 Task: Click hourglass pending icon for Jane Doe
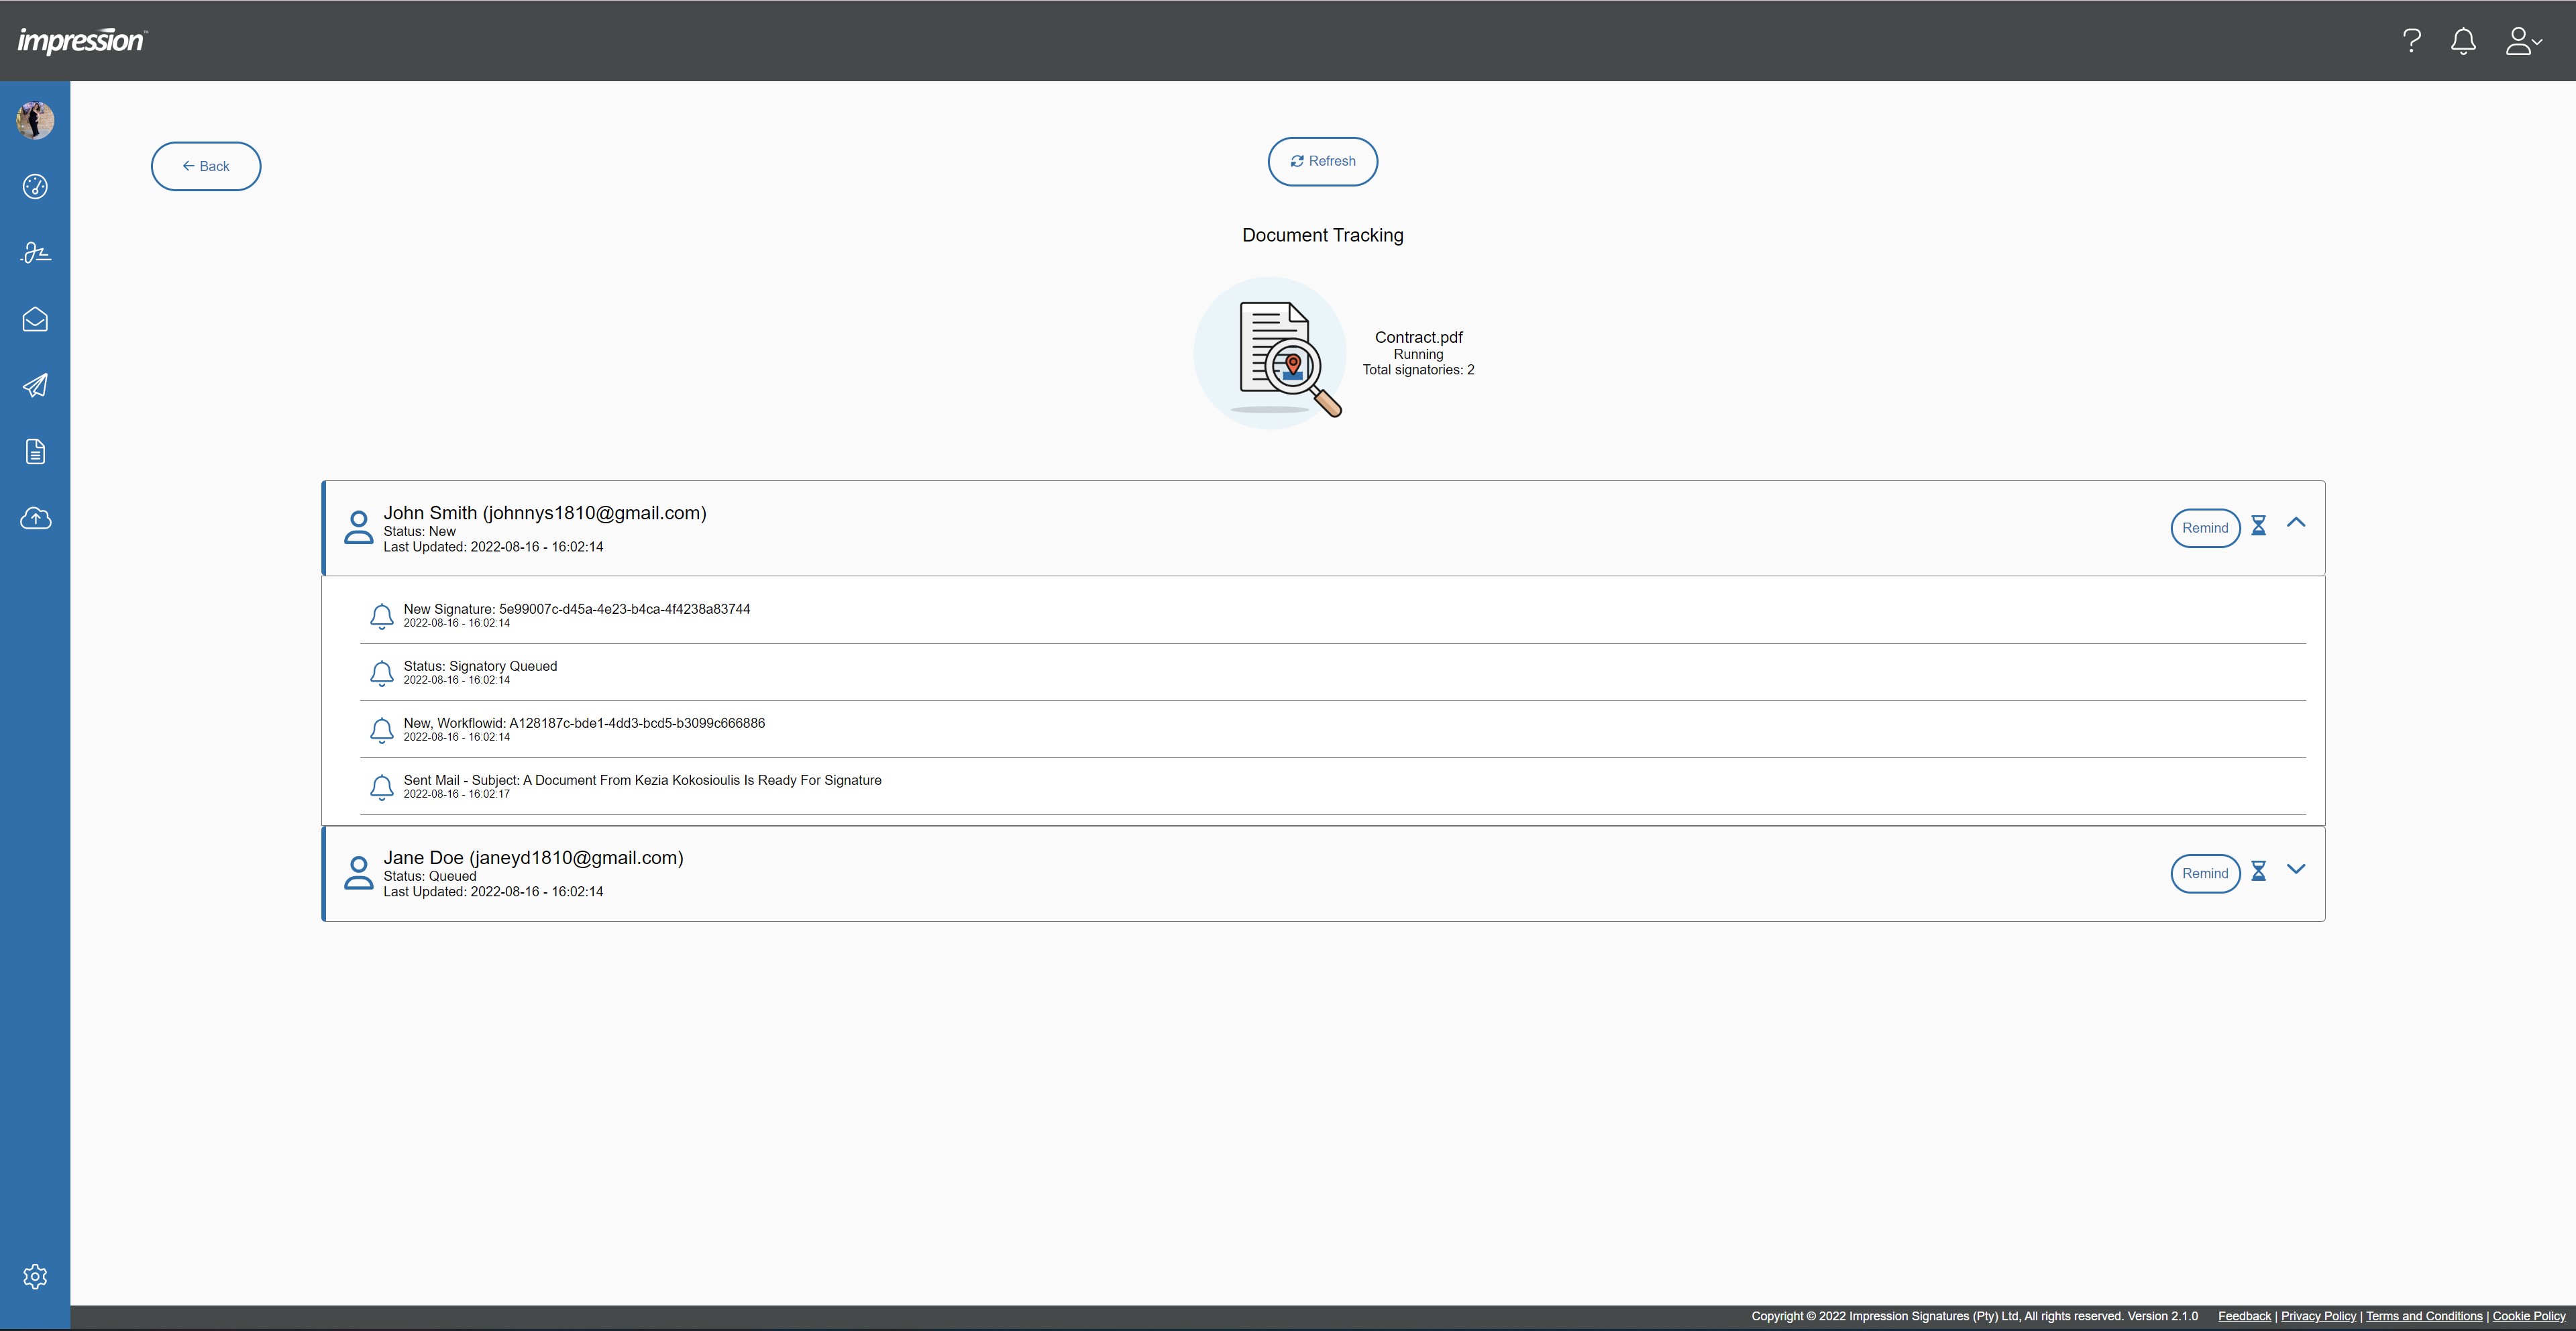[x=2258, y=872]
